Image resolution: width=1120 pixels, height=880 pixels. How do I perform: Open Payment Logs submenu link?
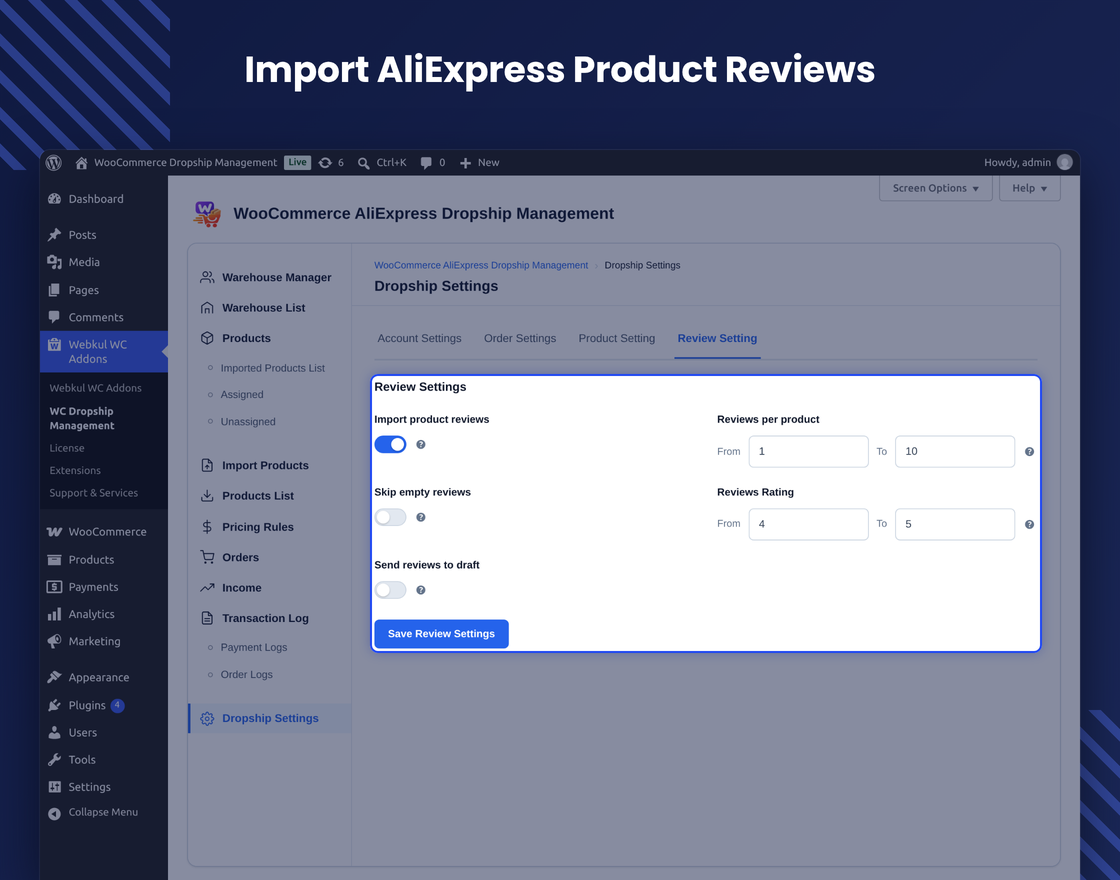(254, 647)
